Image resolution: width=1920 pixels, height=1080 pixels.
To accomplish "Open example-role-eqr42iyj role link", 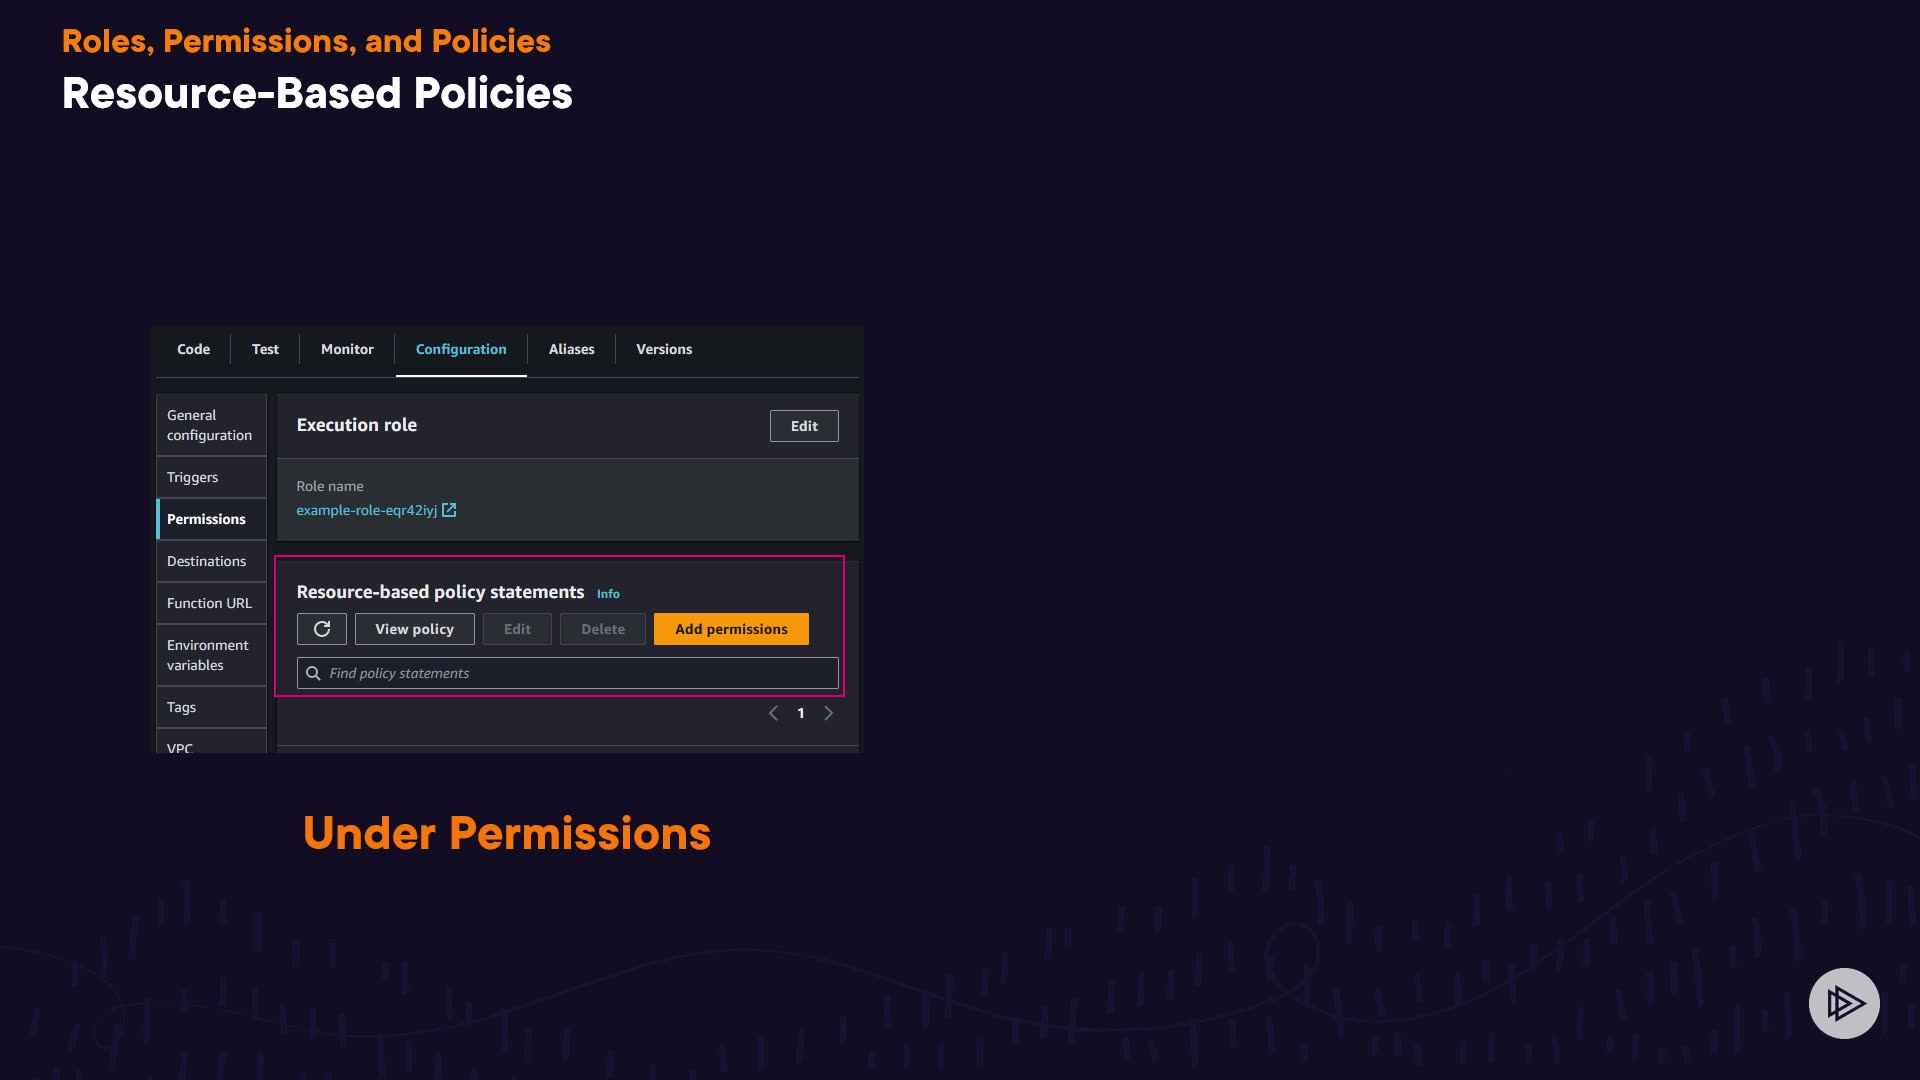I will (366, 510).
